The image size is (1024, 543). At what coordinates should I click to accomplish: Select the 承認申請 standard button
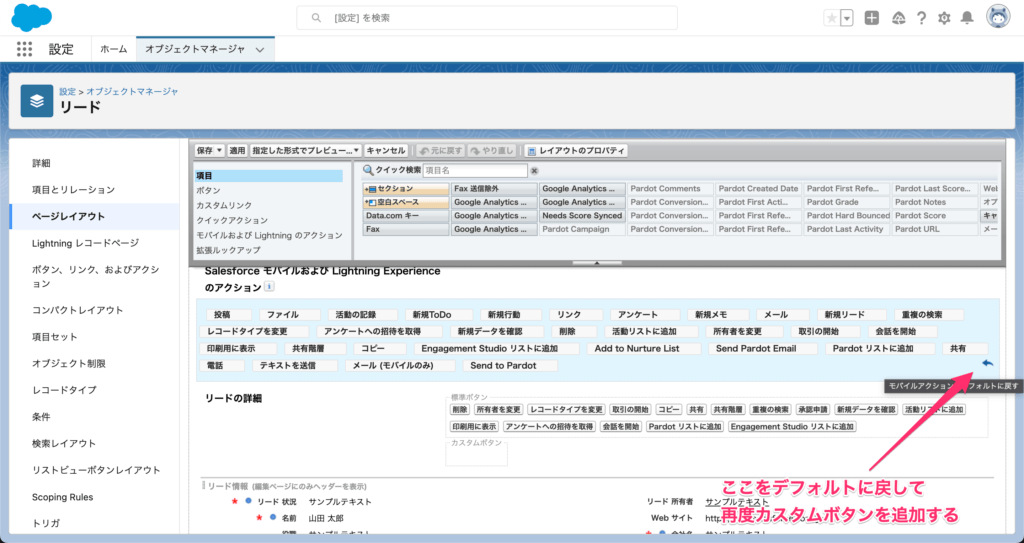[x=812, y=410]
